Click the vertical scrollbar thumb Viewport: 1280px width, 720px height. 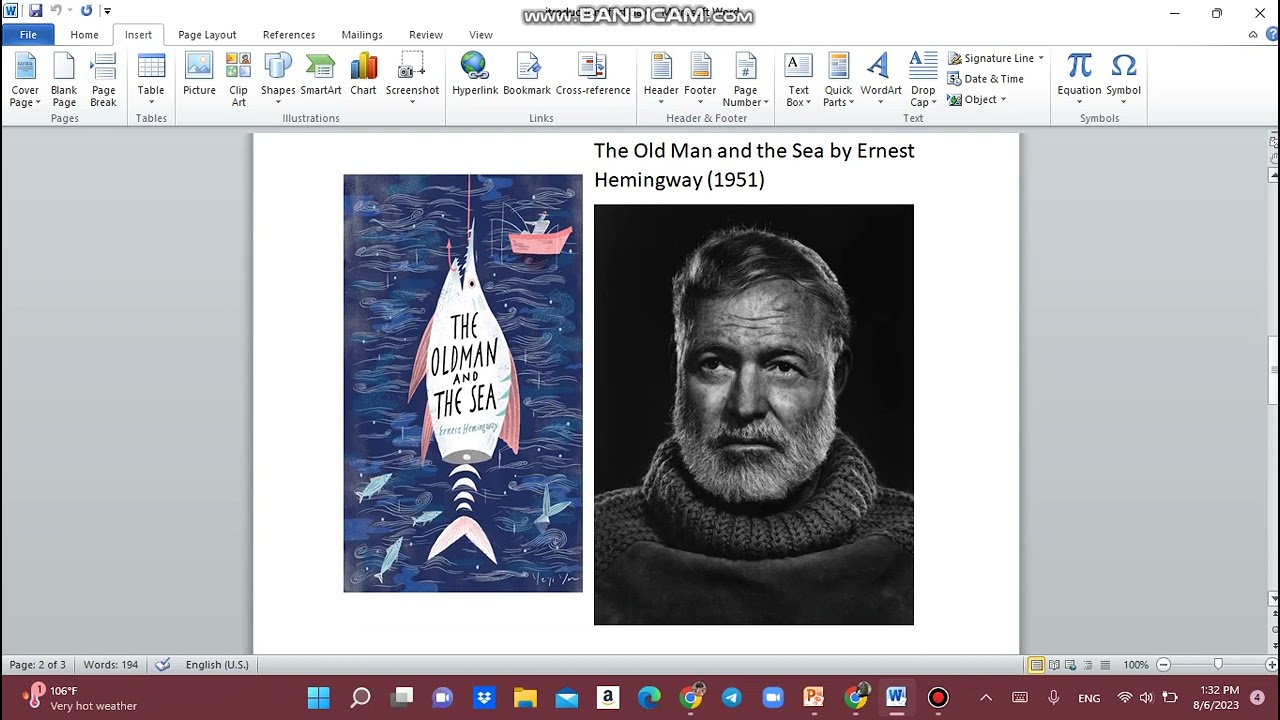click(x=1273, y=370)
